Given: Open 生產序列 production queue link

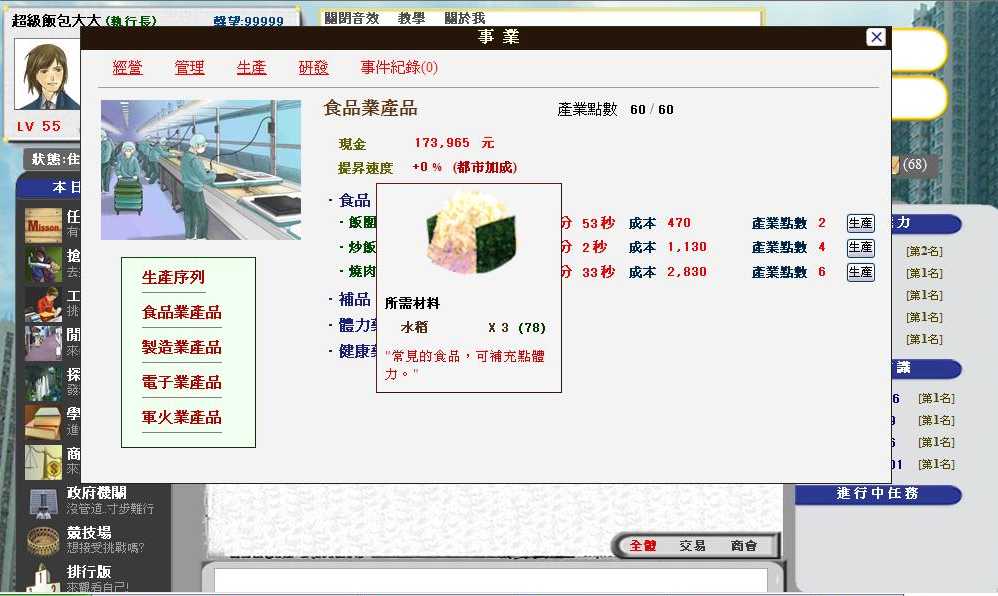Looking at the screenshot, I should [173, 277].
